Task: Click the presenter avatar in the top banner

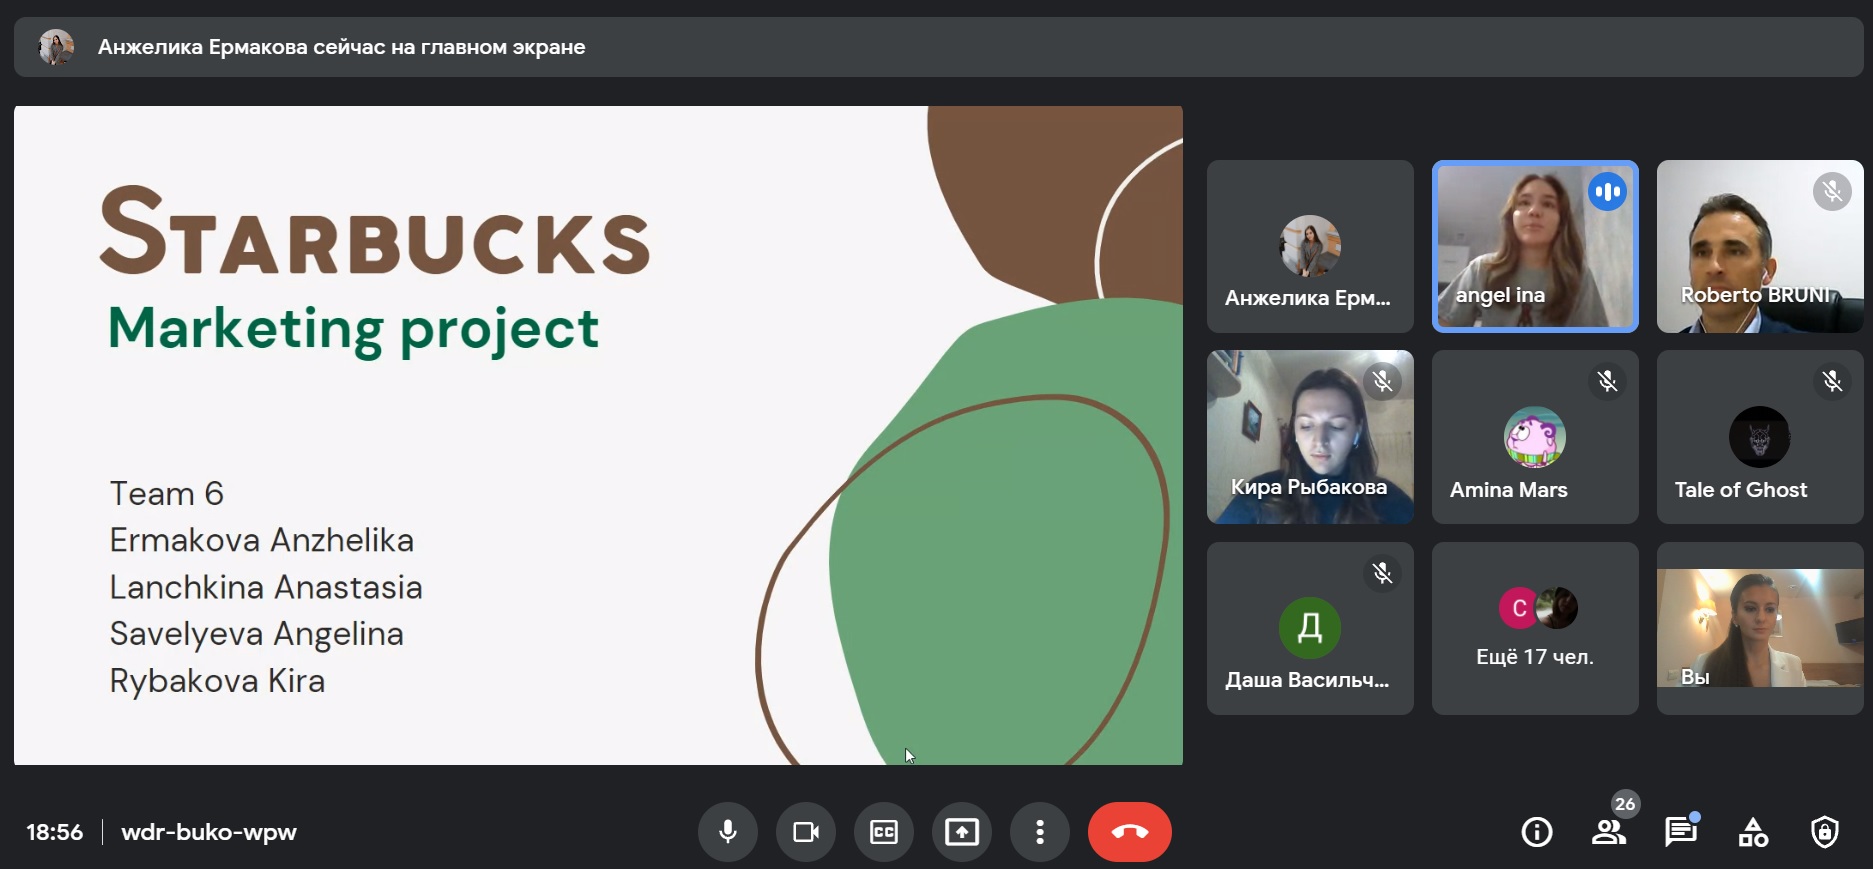Action: click(56, 47)
